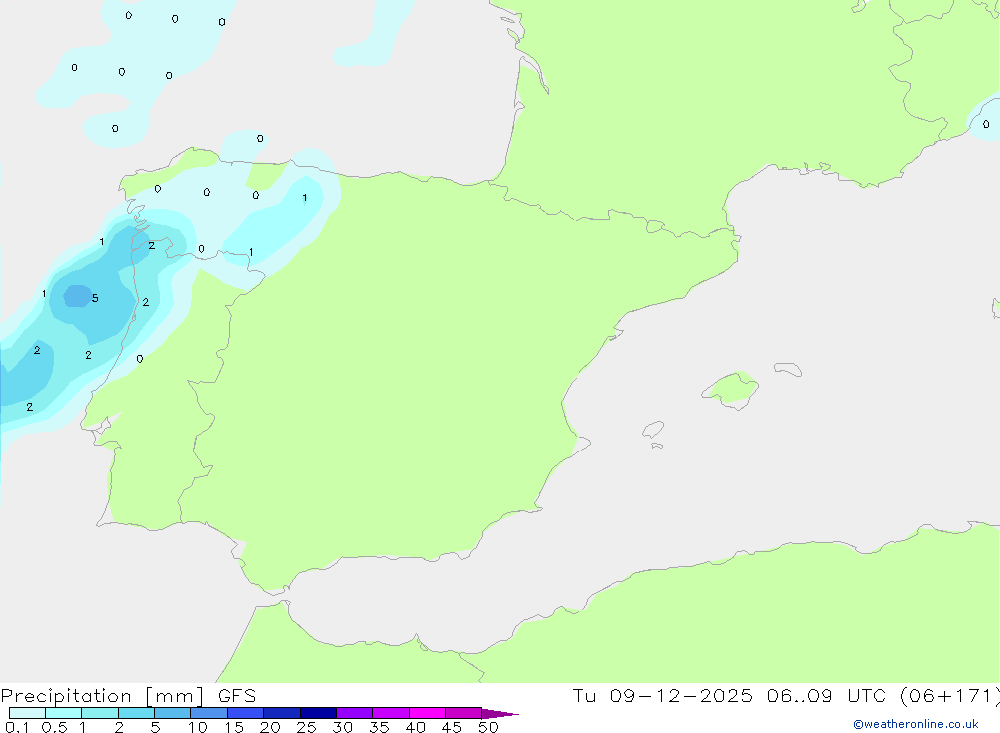The image size is (1000, 733).
Task: Click the '0.5' legend scale label
Action: pos(54,727)
